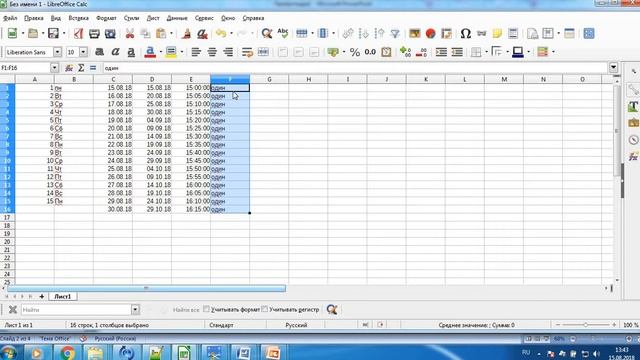
Task: Click the New spreadsheet icon
Action: 12,33
